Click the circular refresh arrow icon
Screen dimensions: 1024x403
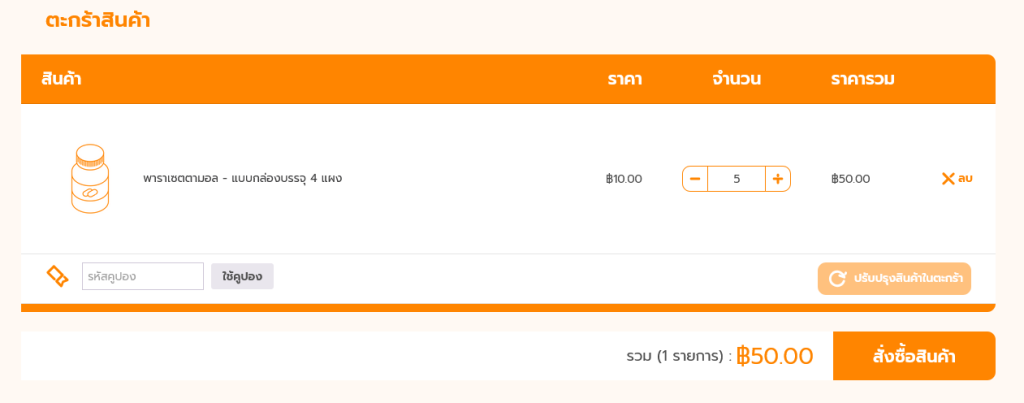[837, 279]
